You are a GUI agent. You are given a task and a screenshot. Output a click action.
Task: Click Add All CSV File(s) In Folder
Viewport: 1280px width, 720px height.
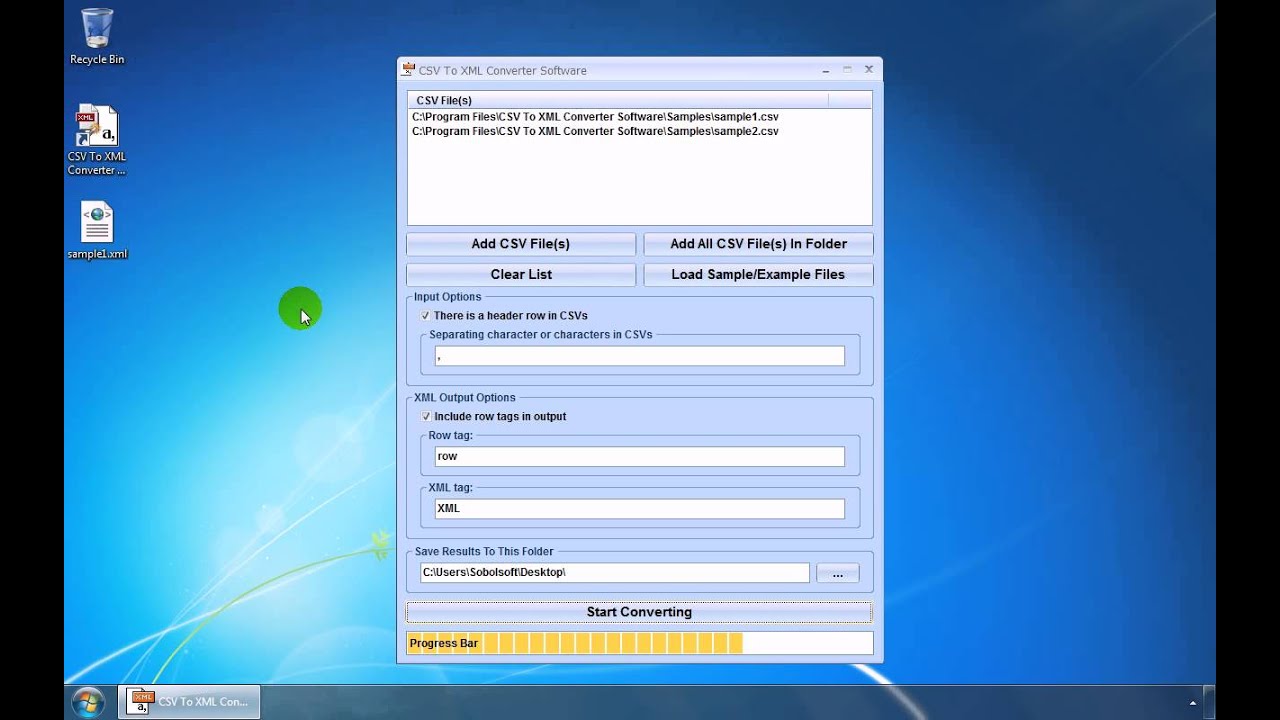pos(758,244)
